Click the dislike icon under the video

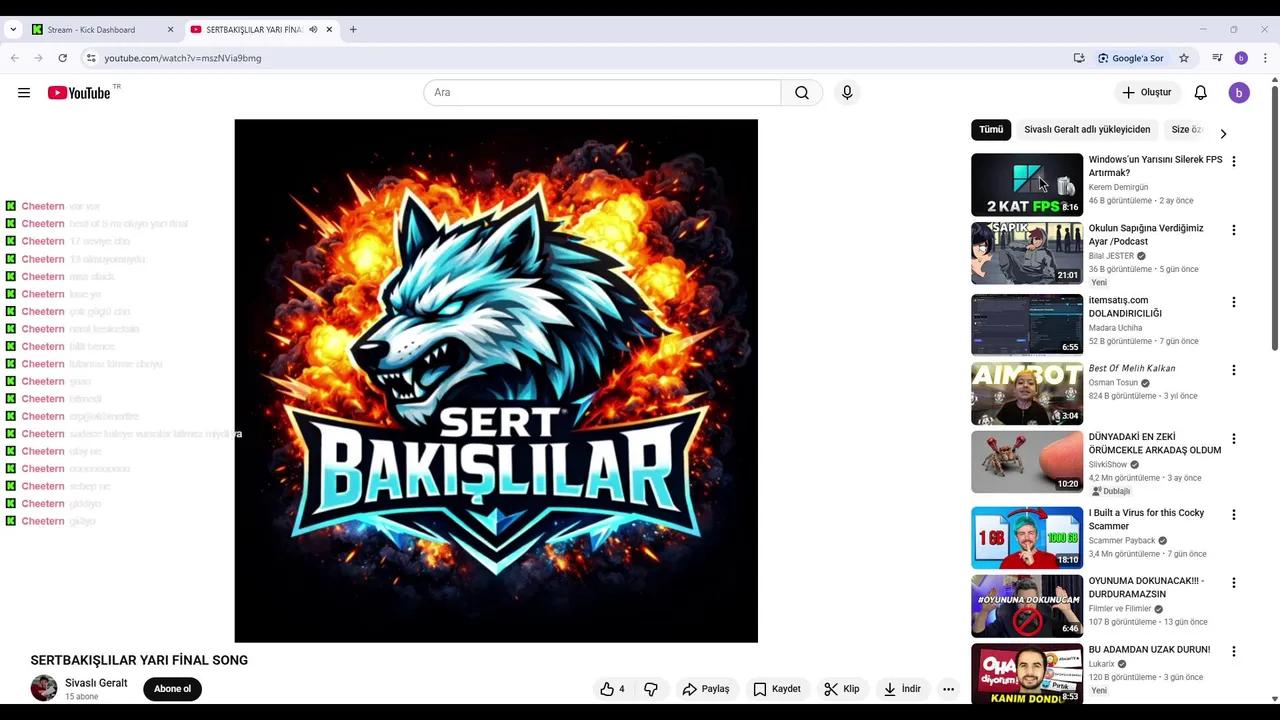(x=650, y=689)
